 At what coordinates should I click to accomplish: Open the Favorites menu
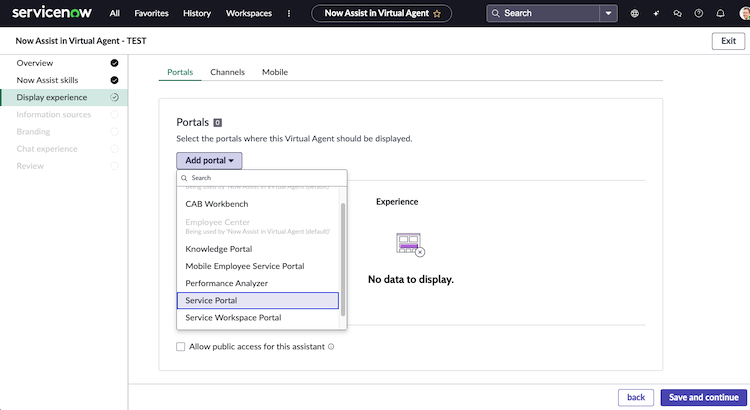pyautogui.click(x=151, y=13)
